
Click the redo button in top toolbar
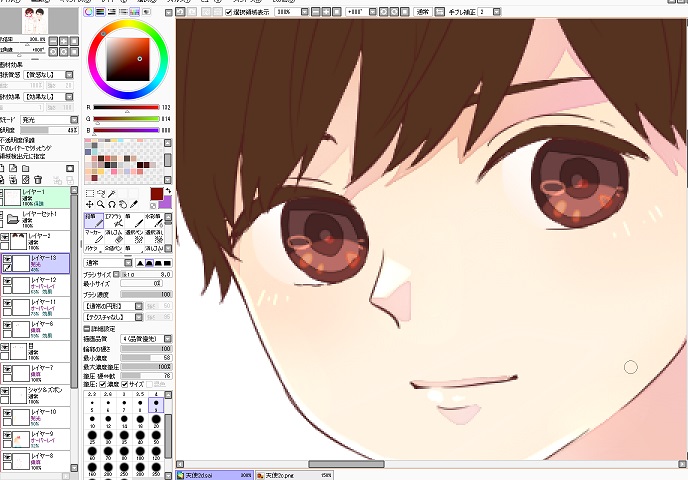(192, 12)
